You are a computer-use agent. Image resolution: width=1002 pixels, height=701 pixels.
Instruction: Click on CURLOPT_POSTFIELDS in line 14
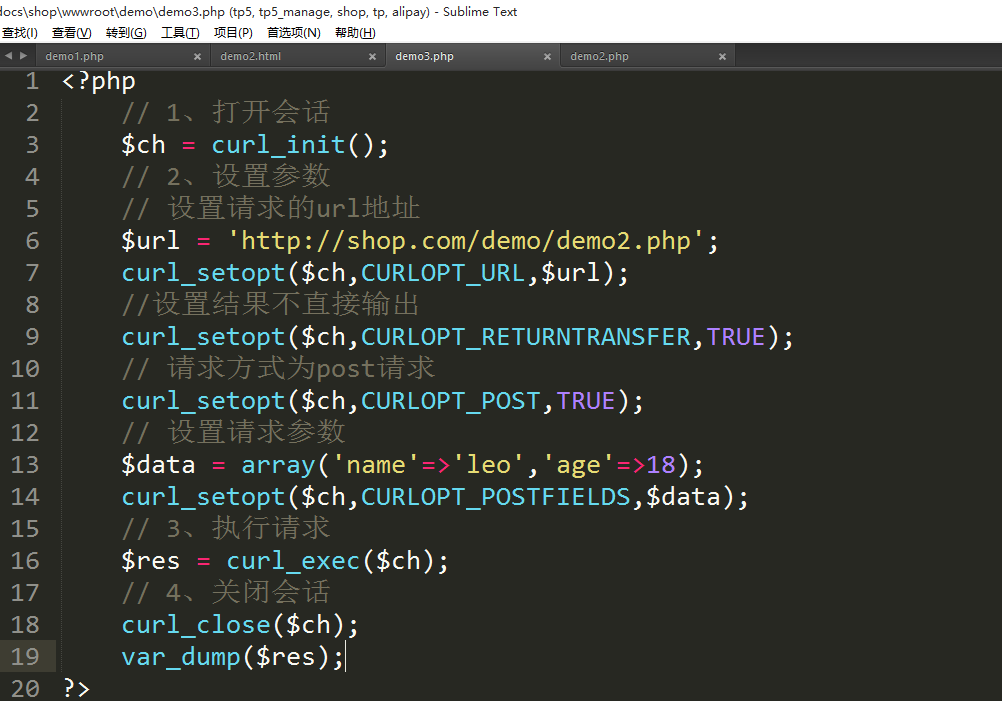tap(496, 497)
